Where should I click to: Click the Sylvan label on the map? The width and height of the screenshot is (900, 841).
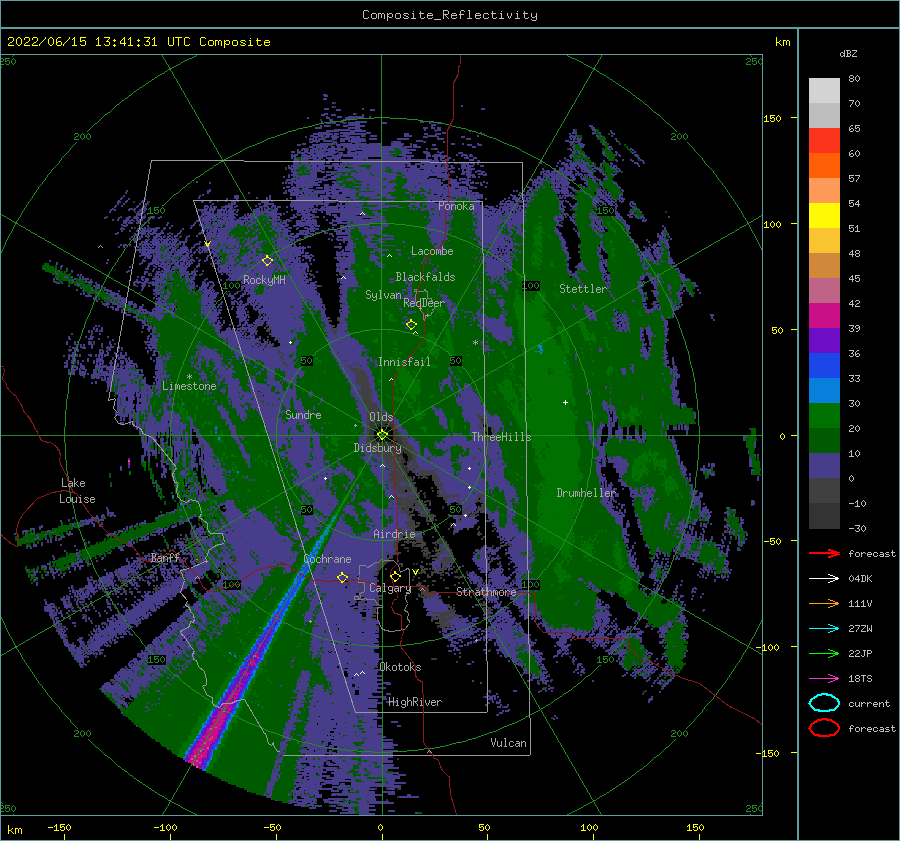(383, 295)
